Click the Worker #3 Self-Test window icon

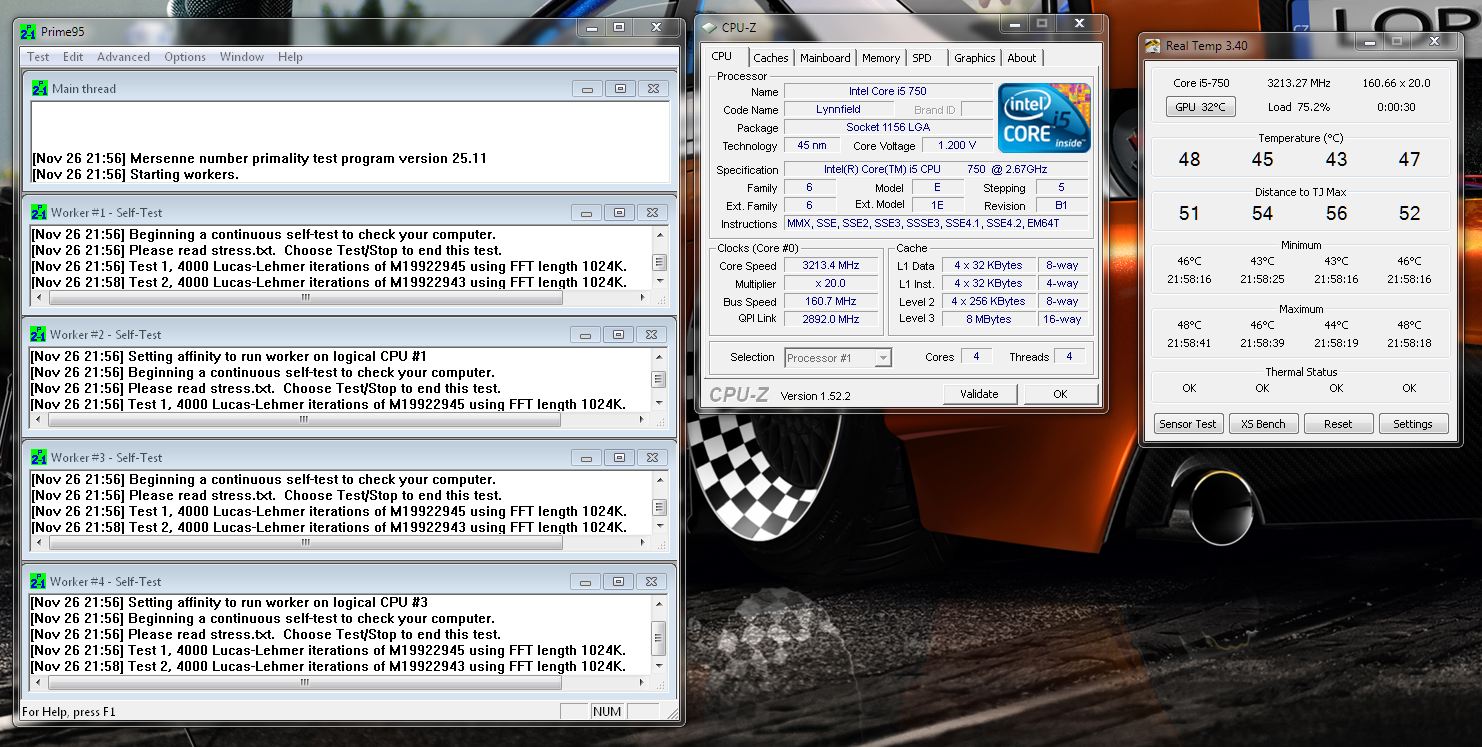click(x=39, y=457)
